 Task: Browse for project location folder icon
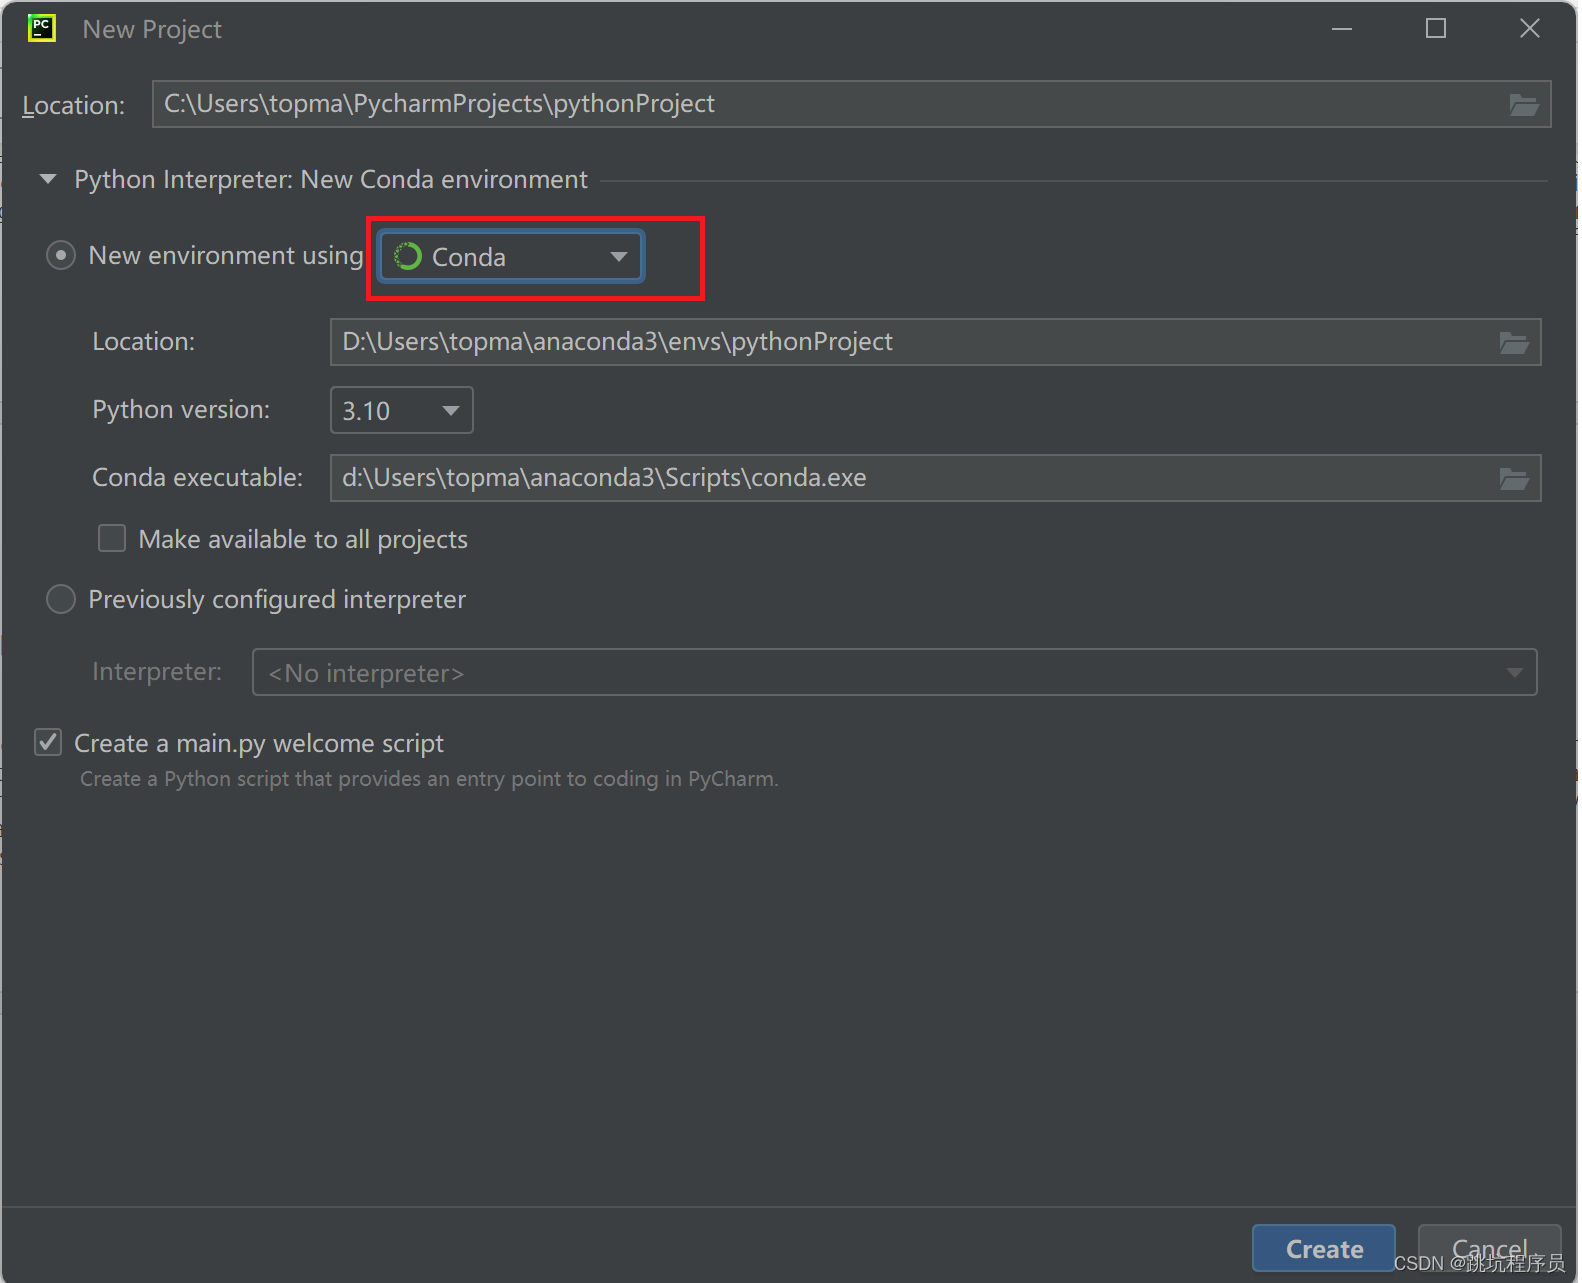click(x=1523, y=105)
